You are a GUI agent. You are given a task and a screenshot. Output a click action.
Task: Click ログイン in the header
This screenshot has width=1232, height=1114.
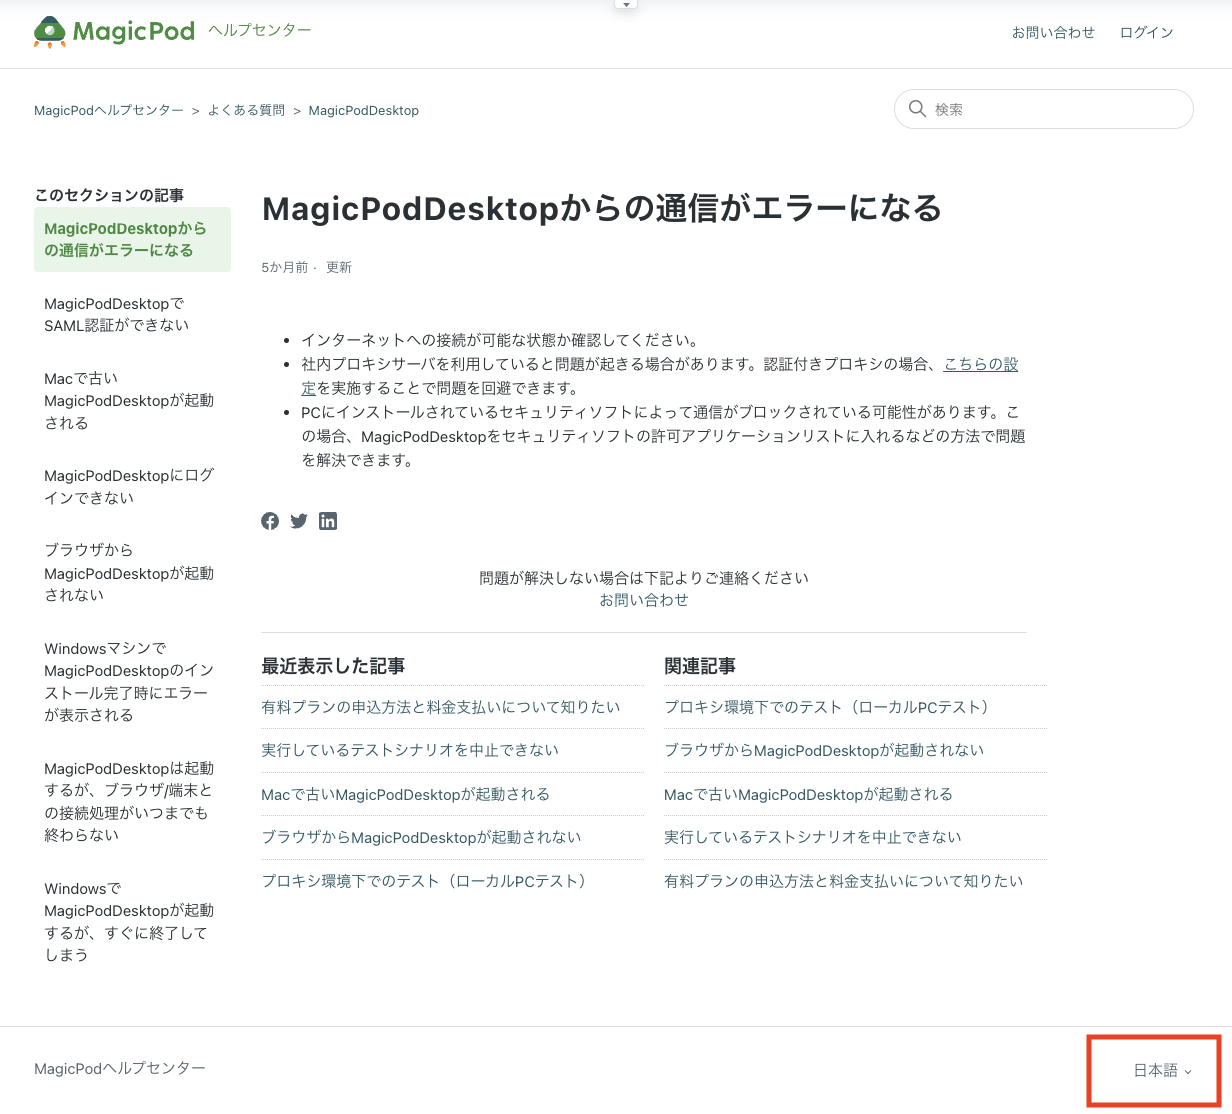click(1146, 32)
